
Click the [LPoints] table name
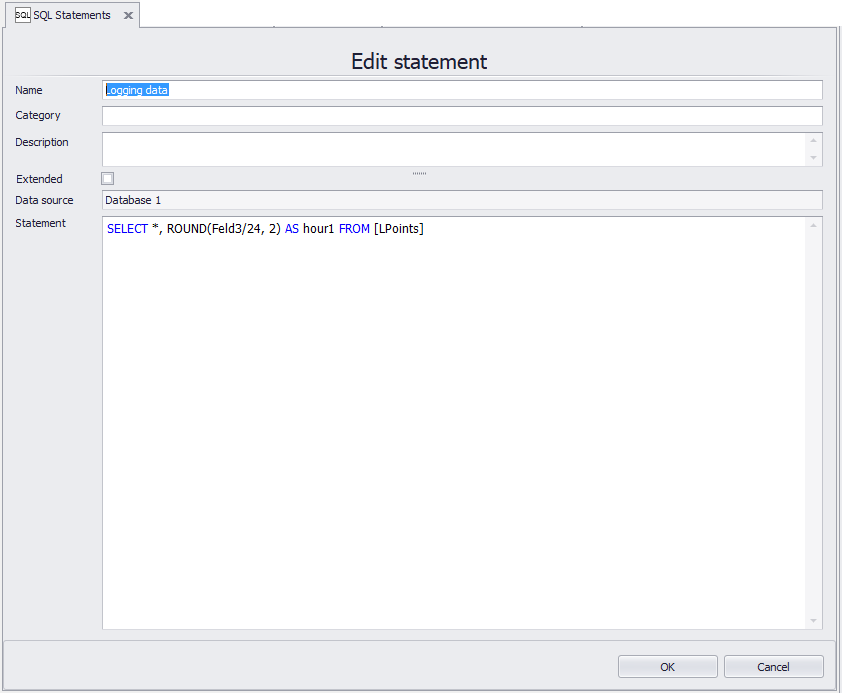(399, 229)
